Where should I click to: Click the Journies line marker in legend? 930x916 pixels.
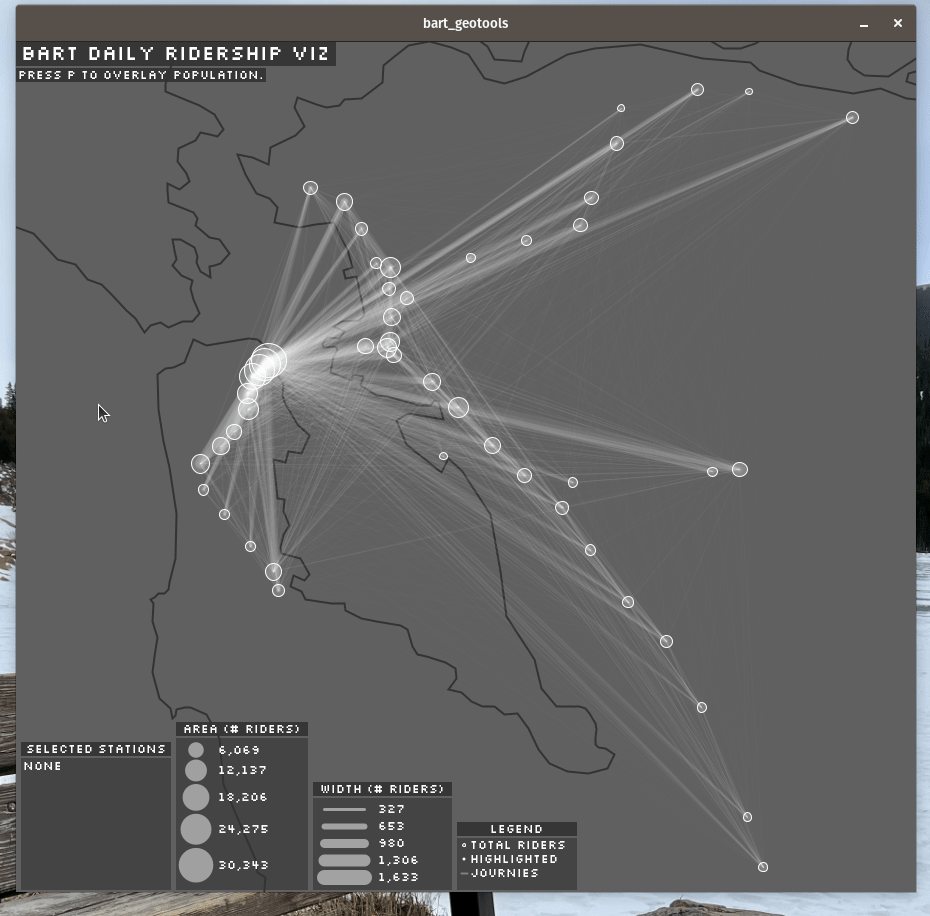coord(464,873)
